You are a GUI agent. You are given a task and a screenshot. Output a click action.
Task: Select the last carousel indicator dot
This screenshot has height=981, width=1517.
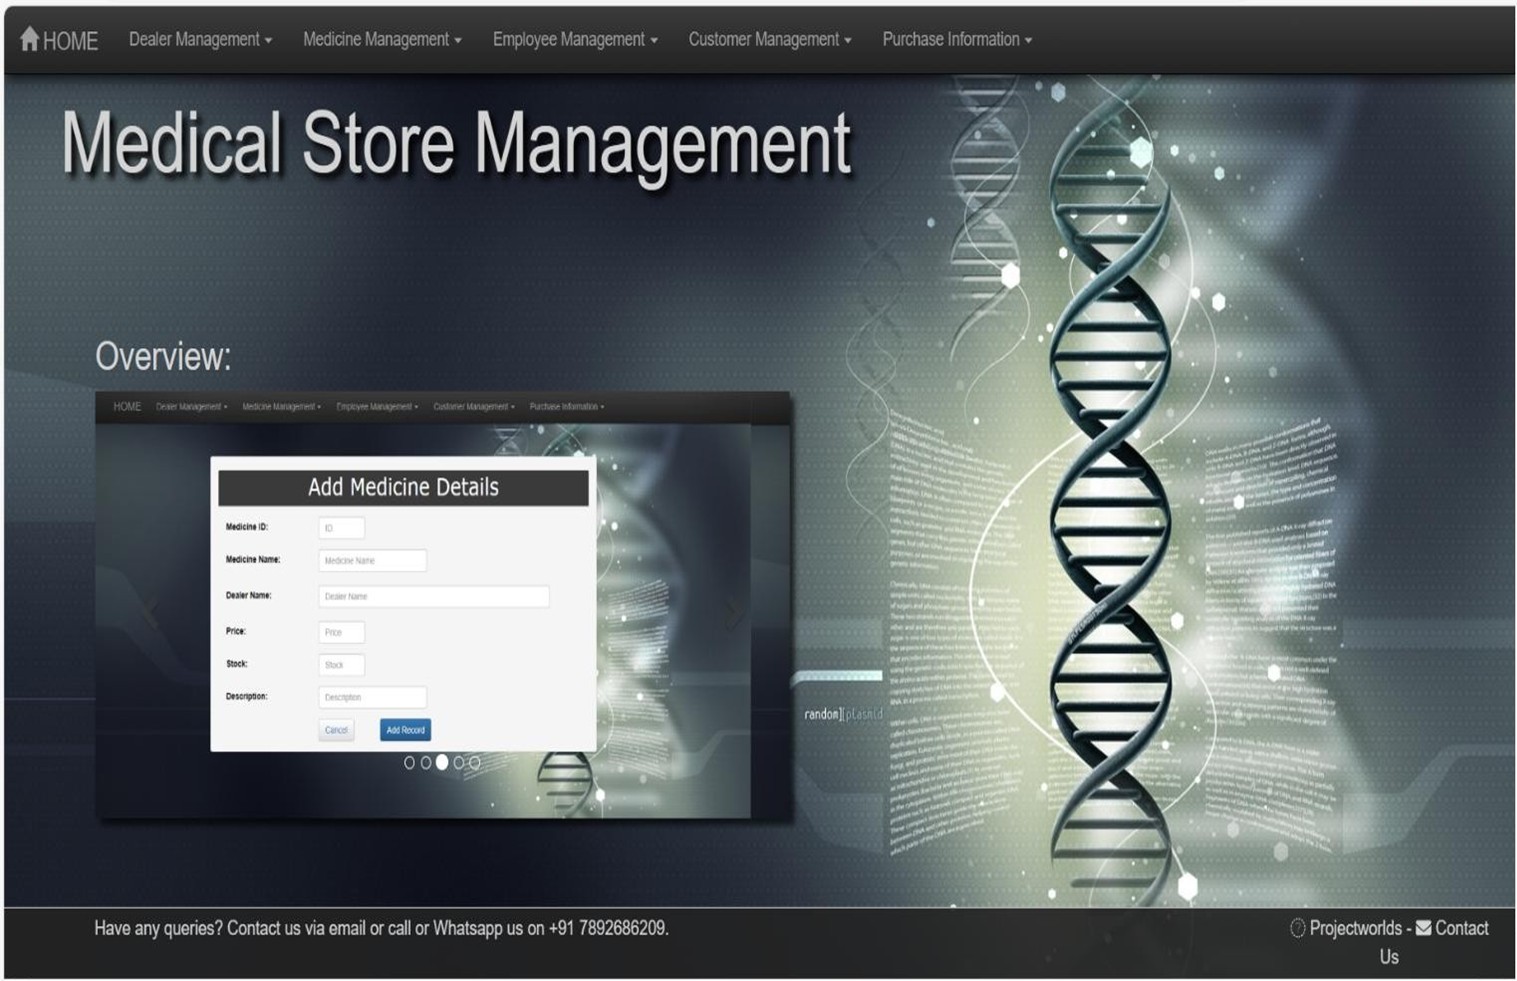(475, 763)
